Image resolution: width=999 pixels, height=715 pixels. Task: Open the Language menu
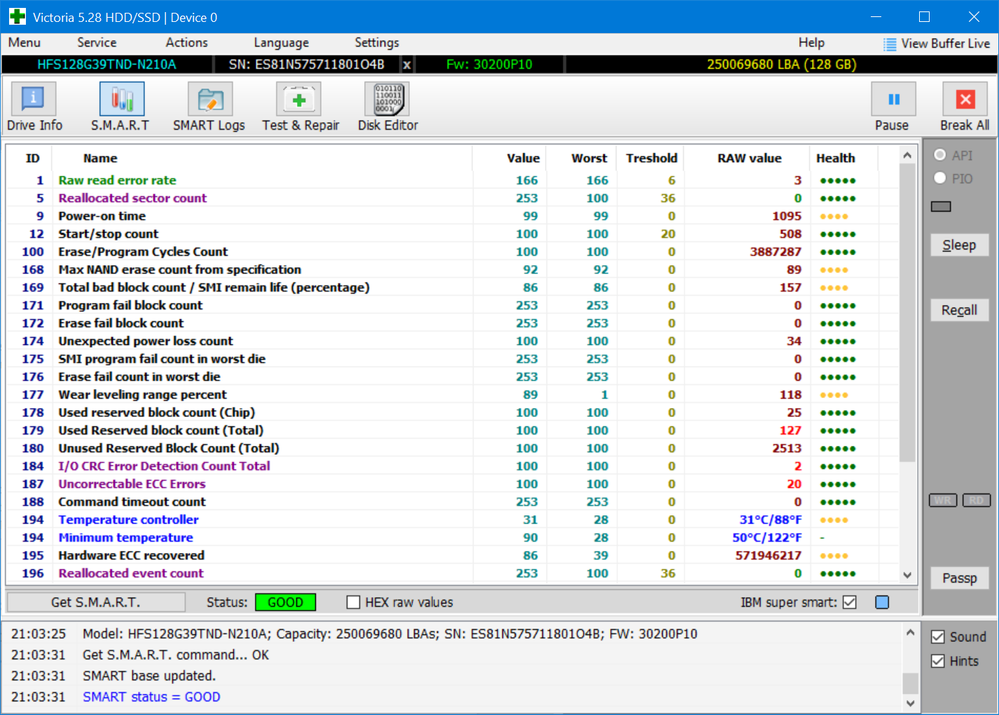(x=281, y=43)
